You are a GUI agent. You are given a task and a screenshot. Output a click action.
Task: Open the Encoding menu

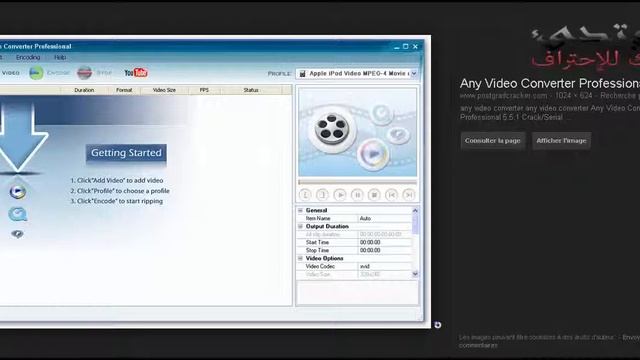tap(28, 58)
